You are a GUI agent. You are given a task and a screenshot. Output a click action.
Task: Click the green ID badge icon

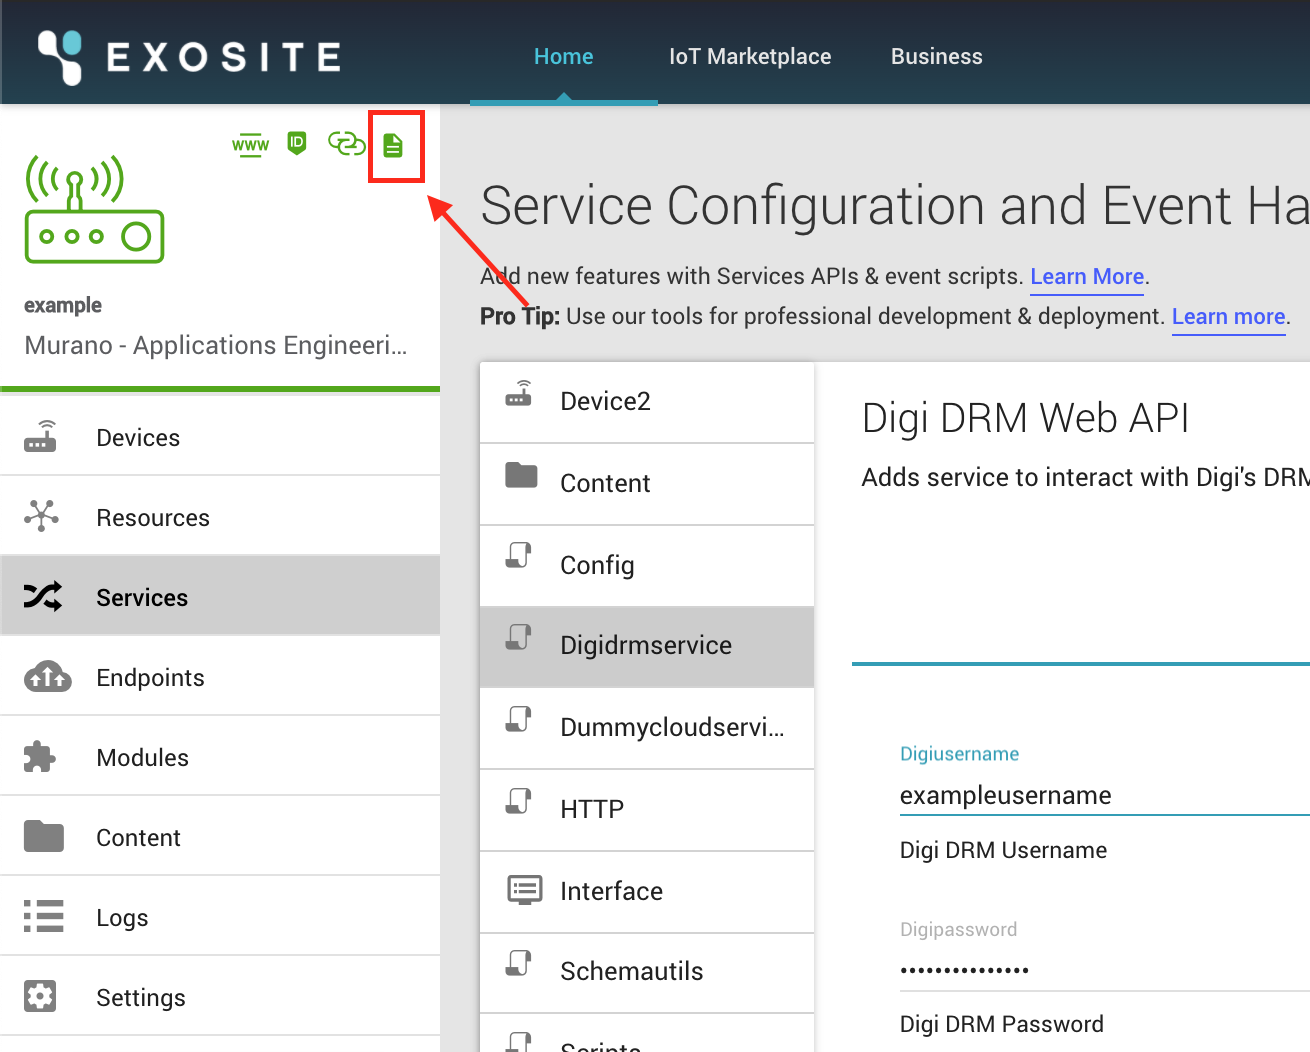296,143
